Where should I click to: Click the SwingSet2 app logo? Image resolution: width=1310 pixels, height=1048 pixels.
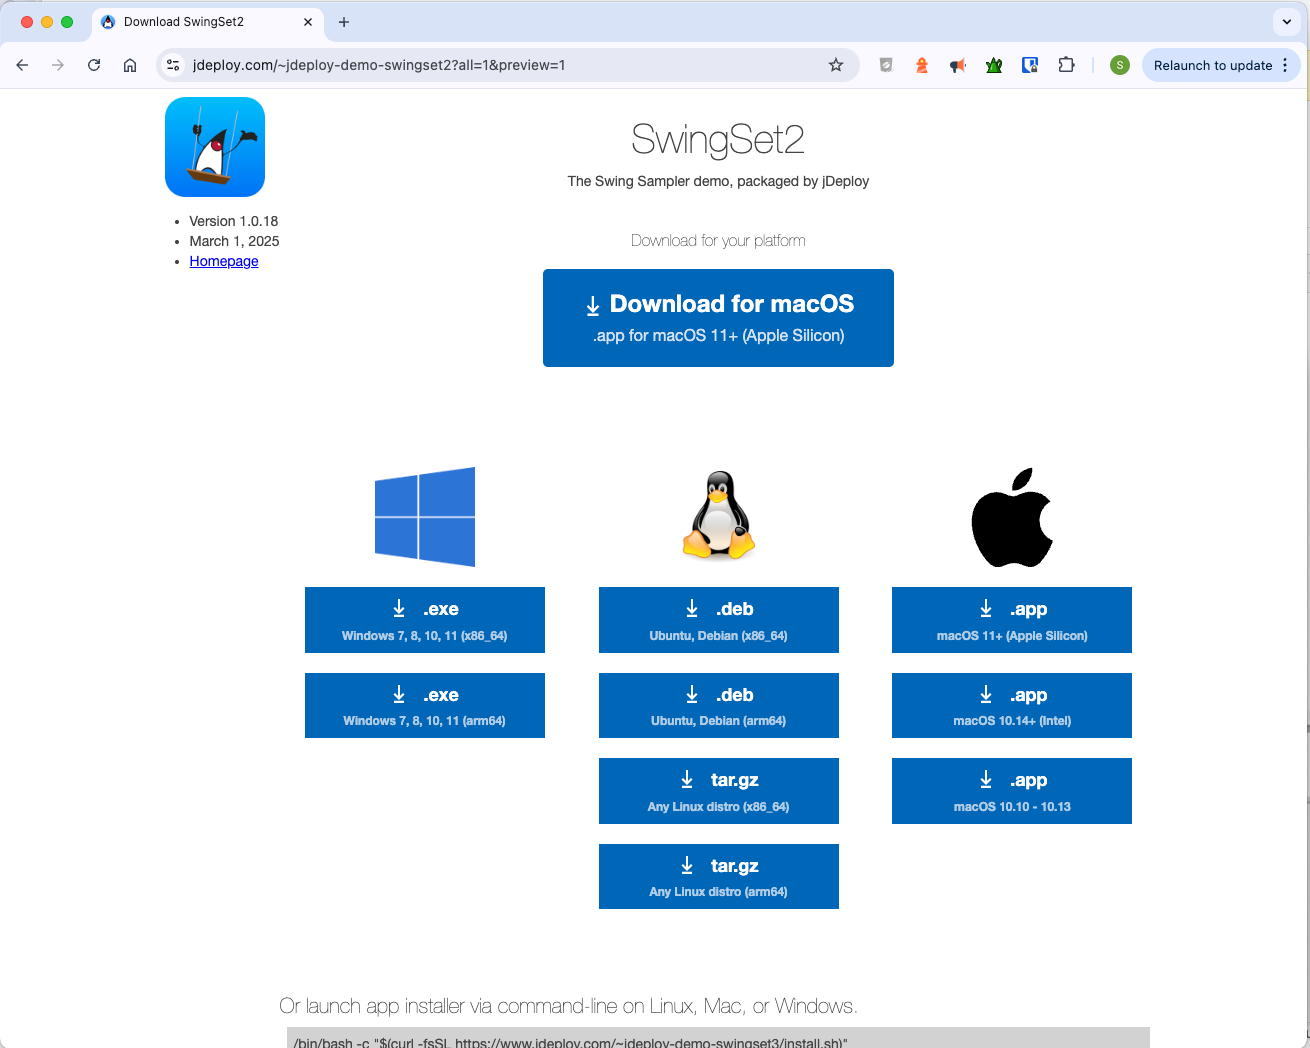[x=214, y=146]
